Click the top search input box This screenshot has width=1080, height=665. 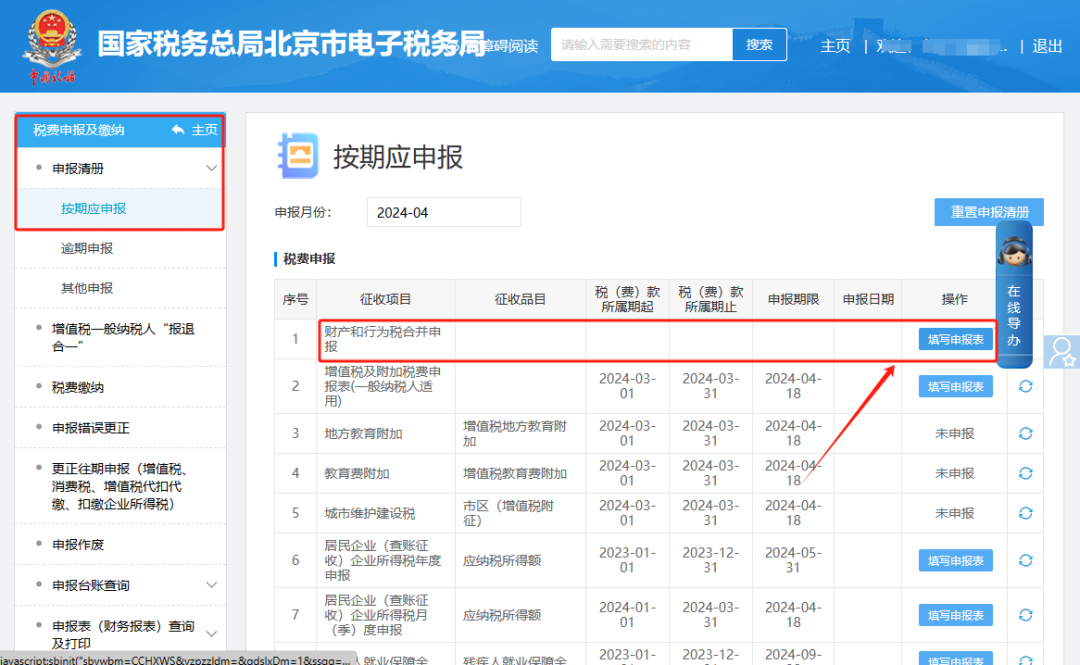point(641,45)
